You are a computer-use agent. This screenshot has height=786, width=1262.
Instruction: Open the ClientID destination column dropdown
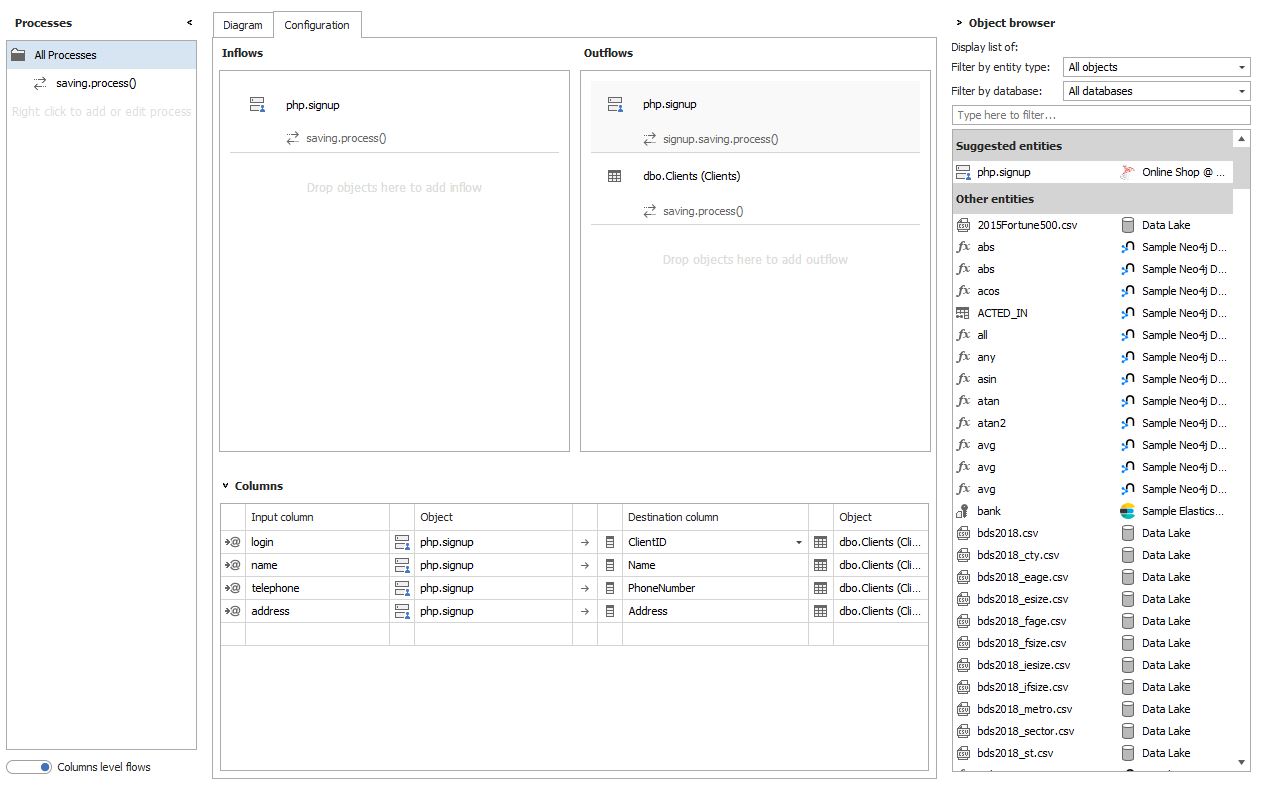tap(798, 542)
